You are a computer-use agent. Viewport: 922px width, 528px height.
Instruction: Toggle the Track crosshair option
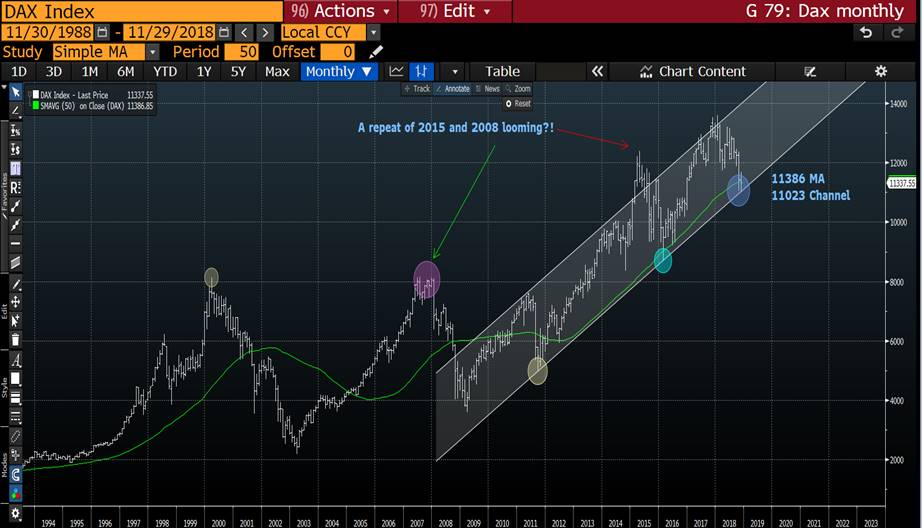pos(417,89)
